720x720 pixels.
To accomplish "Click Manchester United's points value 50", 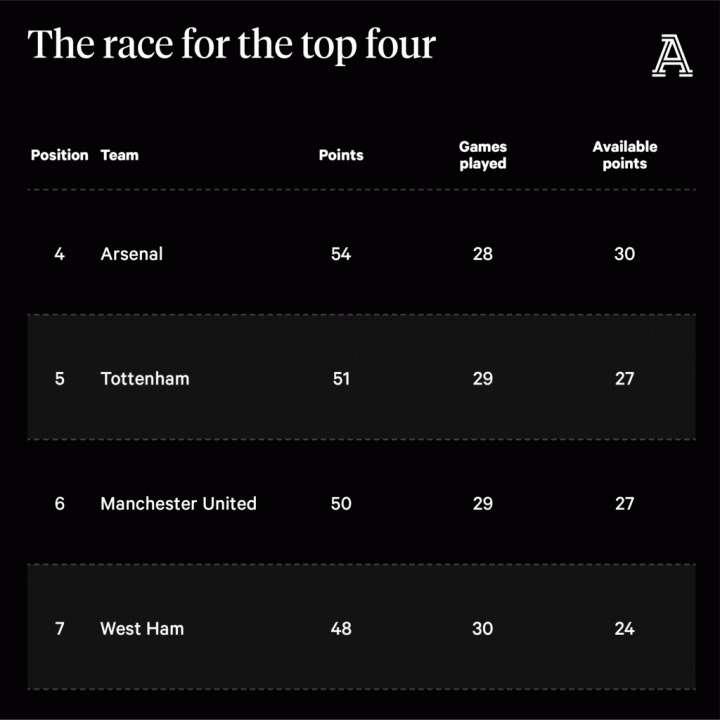I will tap(341, 504).
